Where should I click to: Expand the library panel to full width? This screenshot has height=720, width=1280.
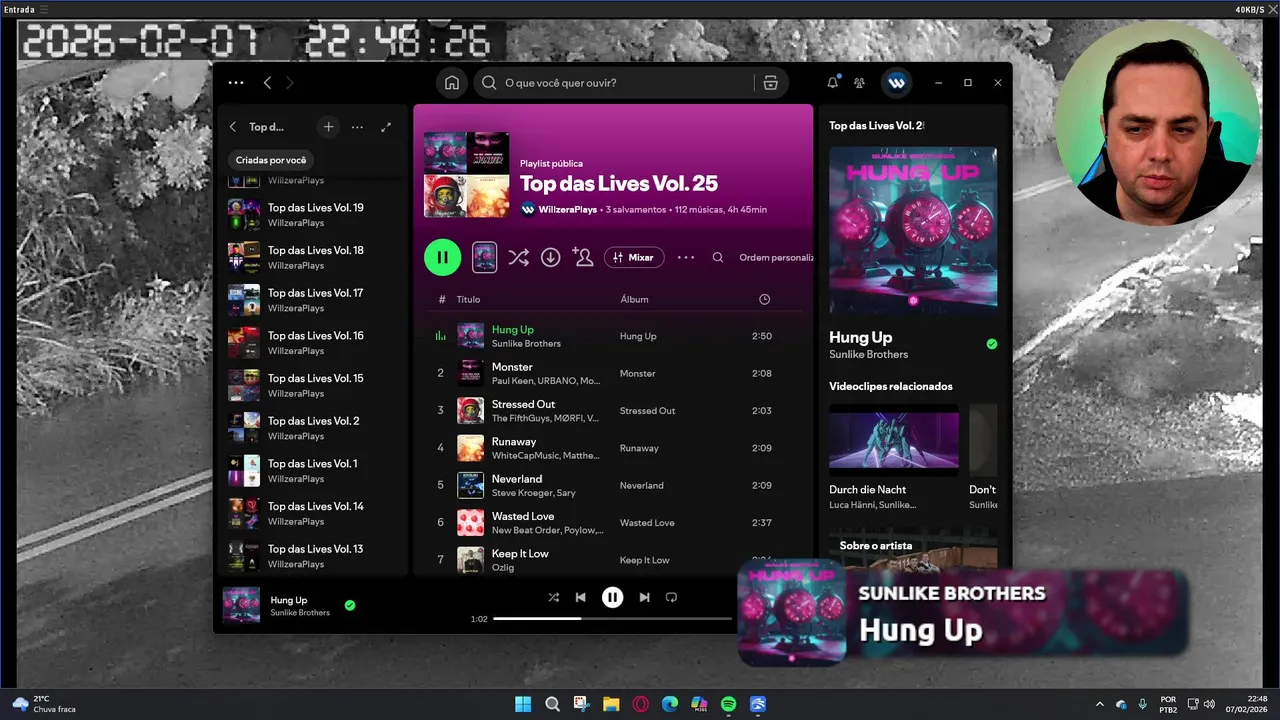pos(386,127)
